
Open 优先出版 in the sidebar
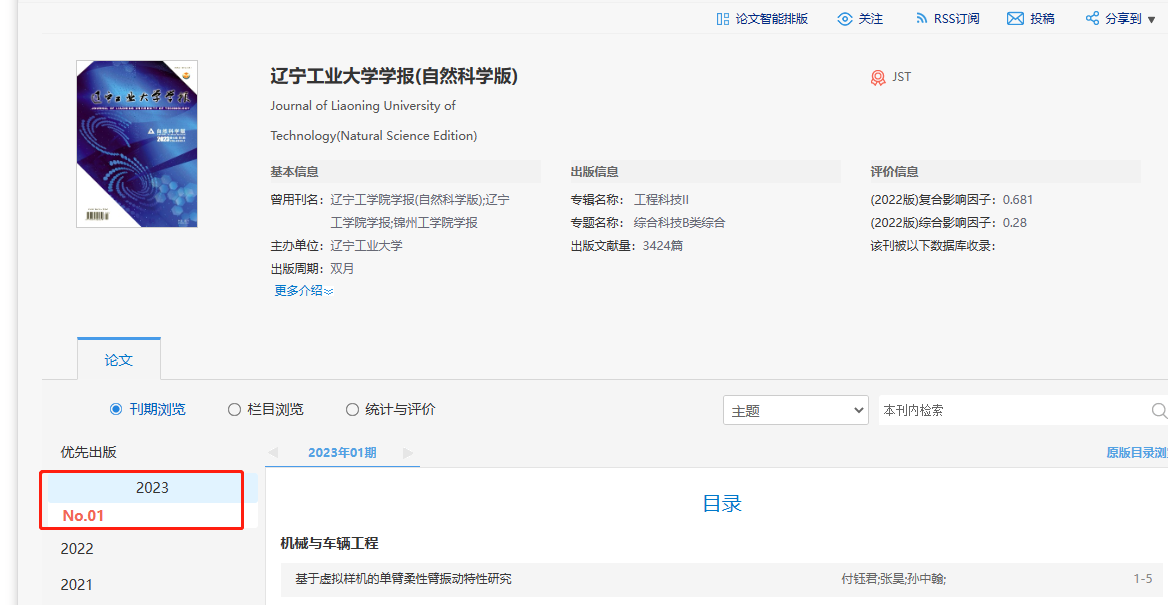89,452
